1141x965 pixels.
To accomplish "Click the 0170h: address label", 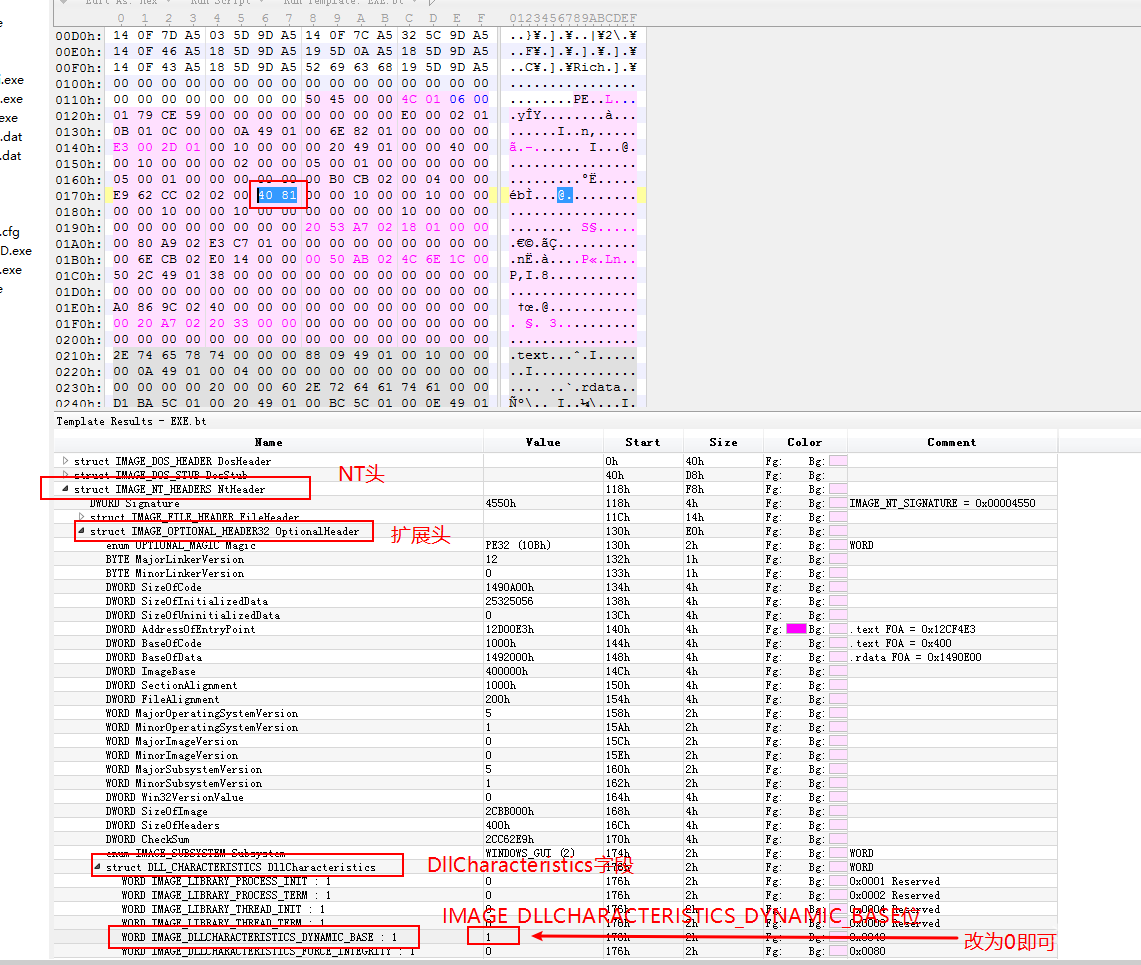I will [x=79, y=195].
